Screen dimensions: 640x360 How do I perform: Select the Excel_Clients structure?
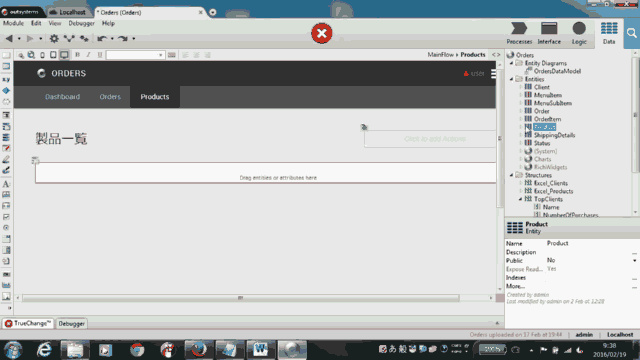pos(551,183)
